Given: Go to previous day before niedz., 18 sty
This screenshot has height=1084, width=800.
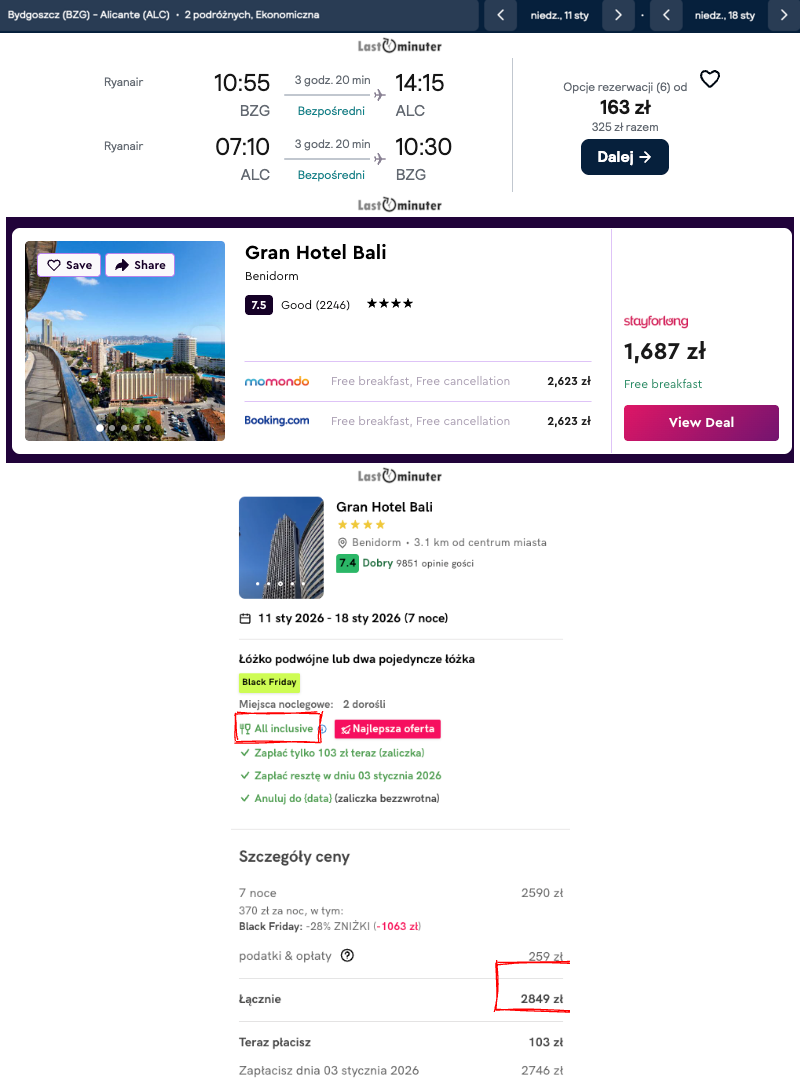Looking at the screenshot, I should tap(666, 15).
